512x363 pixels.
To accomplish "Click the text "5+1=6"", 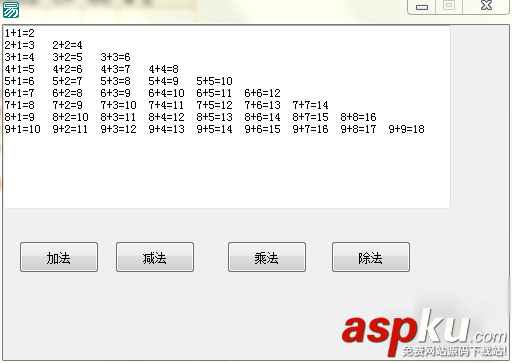I will pos(20,81).
